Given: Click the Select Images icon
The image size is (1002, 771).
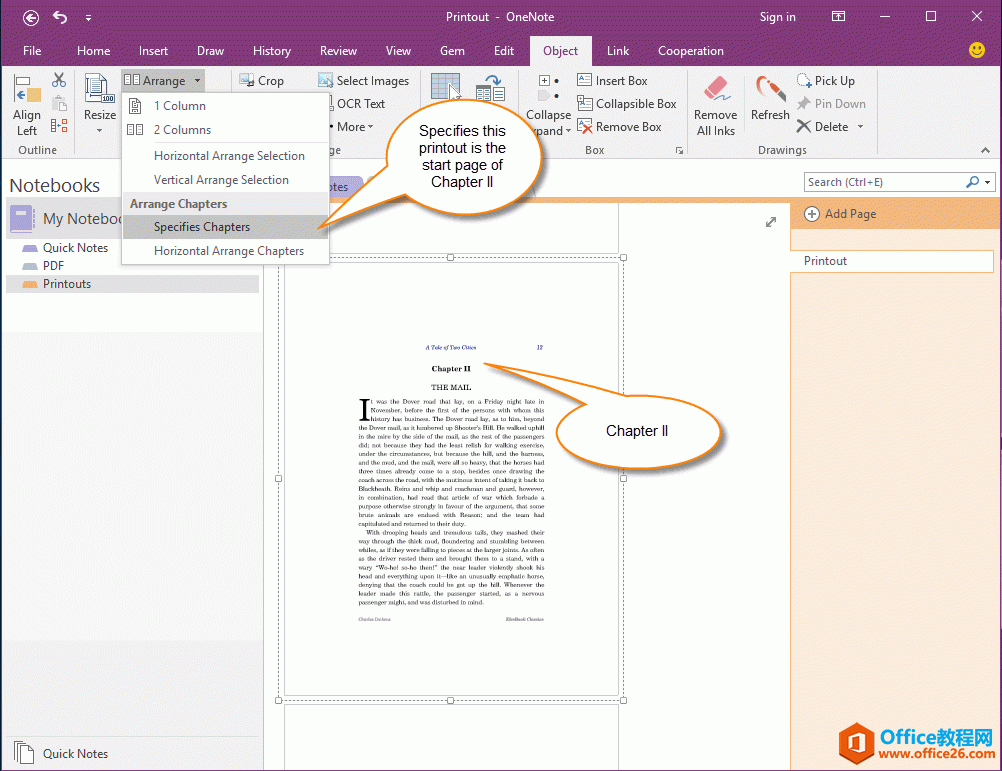Looking at the screenshot, I should click(x=324, y=80).
